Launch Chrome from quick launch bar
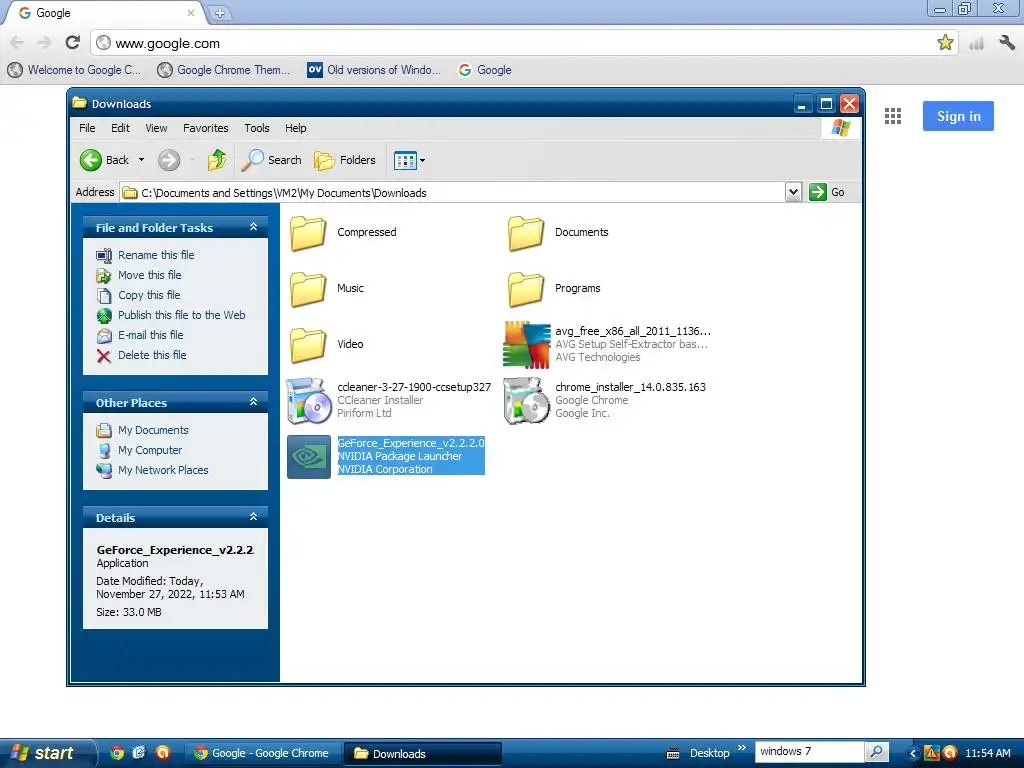The image size is (1024, 768). point(117,753)
